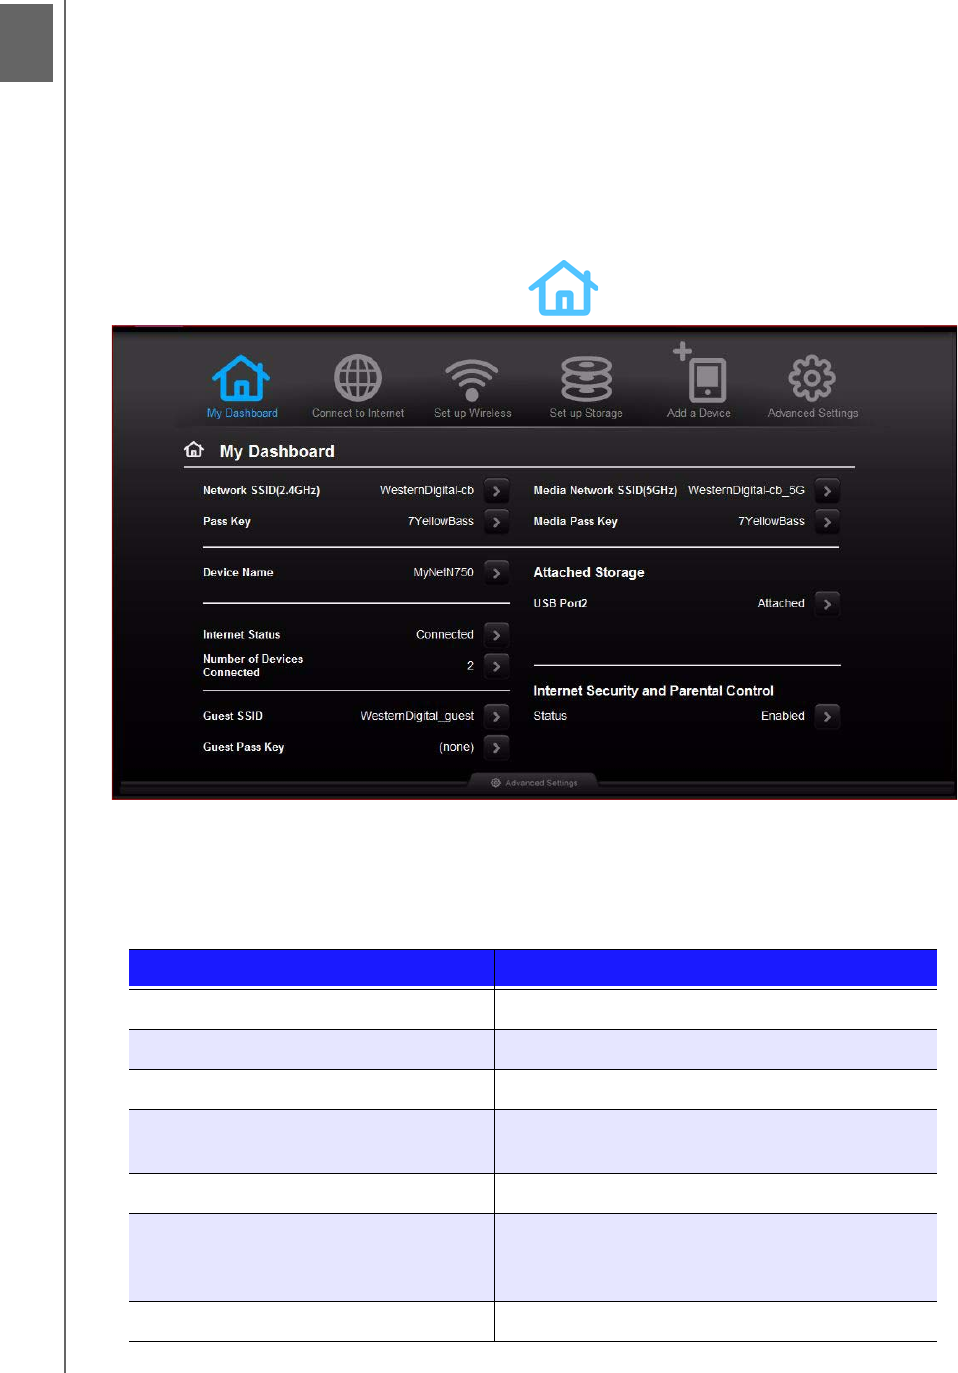Viewport: 958px width, 1373px height.
Task: Click the WesternDigital_guest value
Action: pyautogui.click(x=417, y=716)
